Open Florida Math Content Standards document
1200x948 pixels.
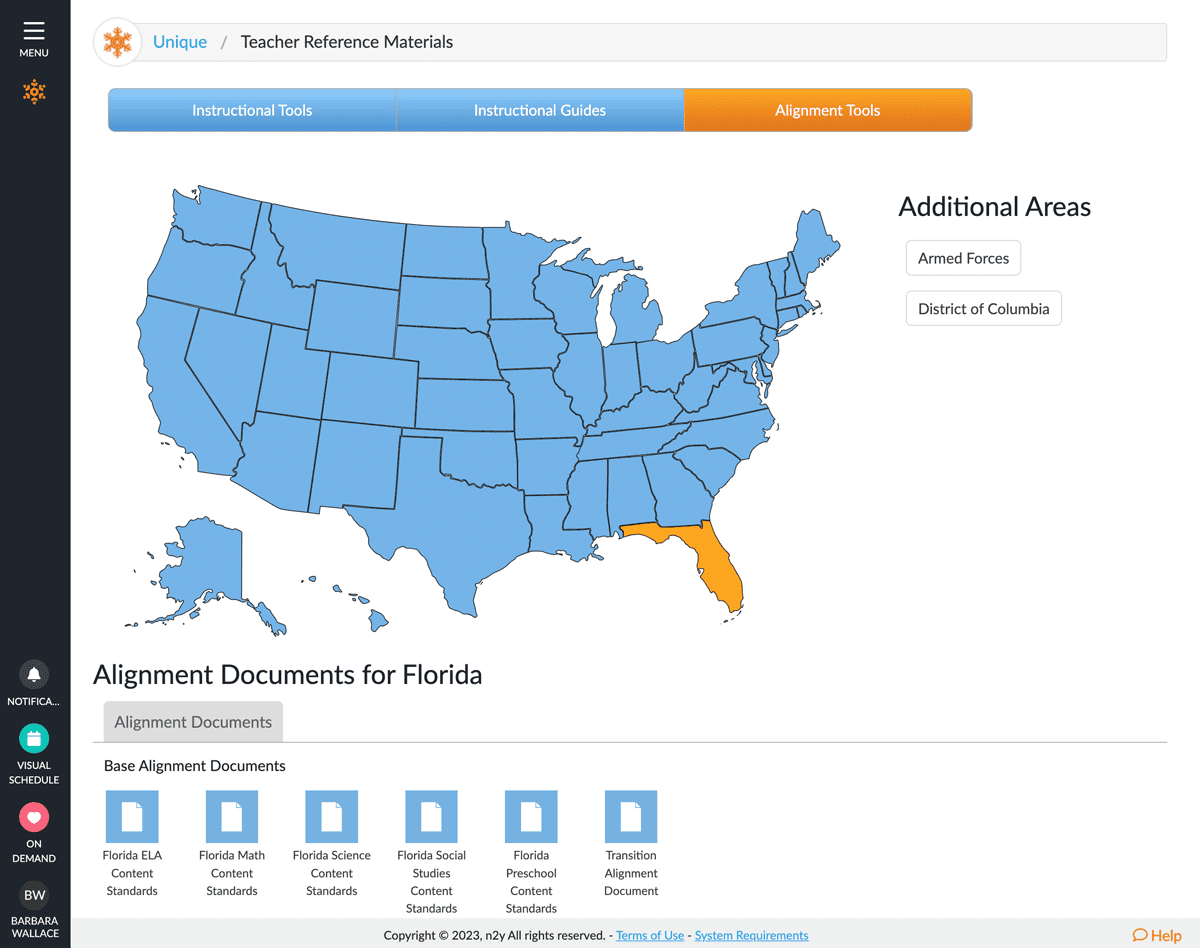[x=232, y=817]
